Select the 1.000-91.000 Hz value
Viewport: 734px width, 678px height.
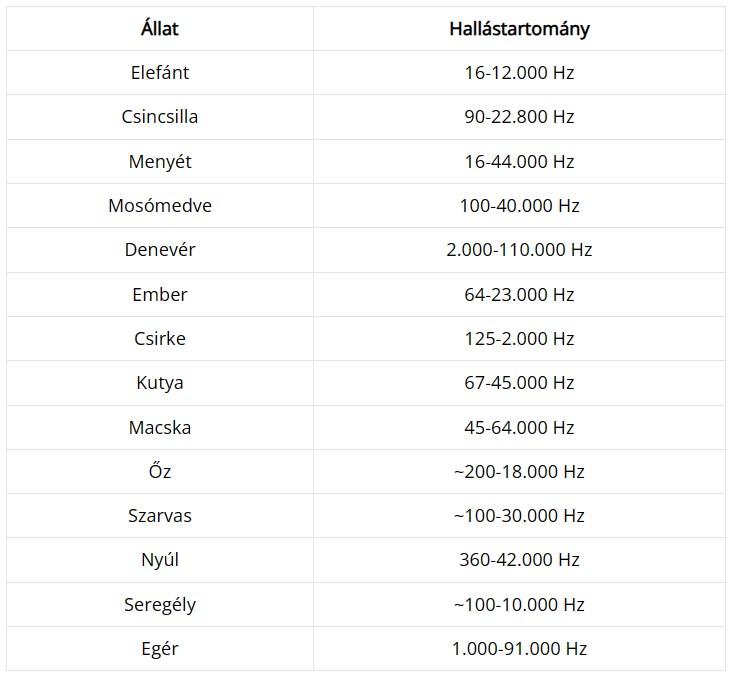pyautogui.click(x=519, y=649)
